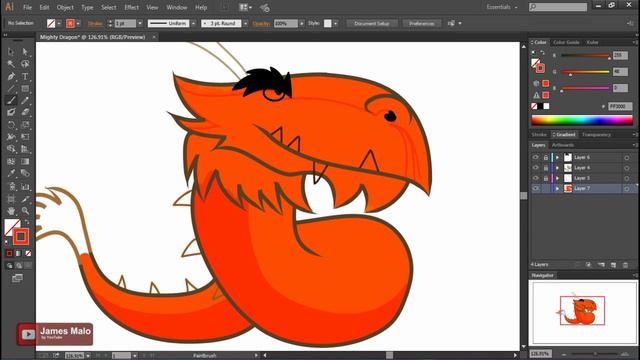Select the Magic Wand tool
This screenshot has width=640, height=360.
[11, 64]
